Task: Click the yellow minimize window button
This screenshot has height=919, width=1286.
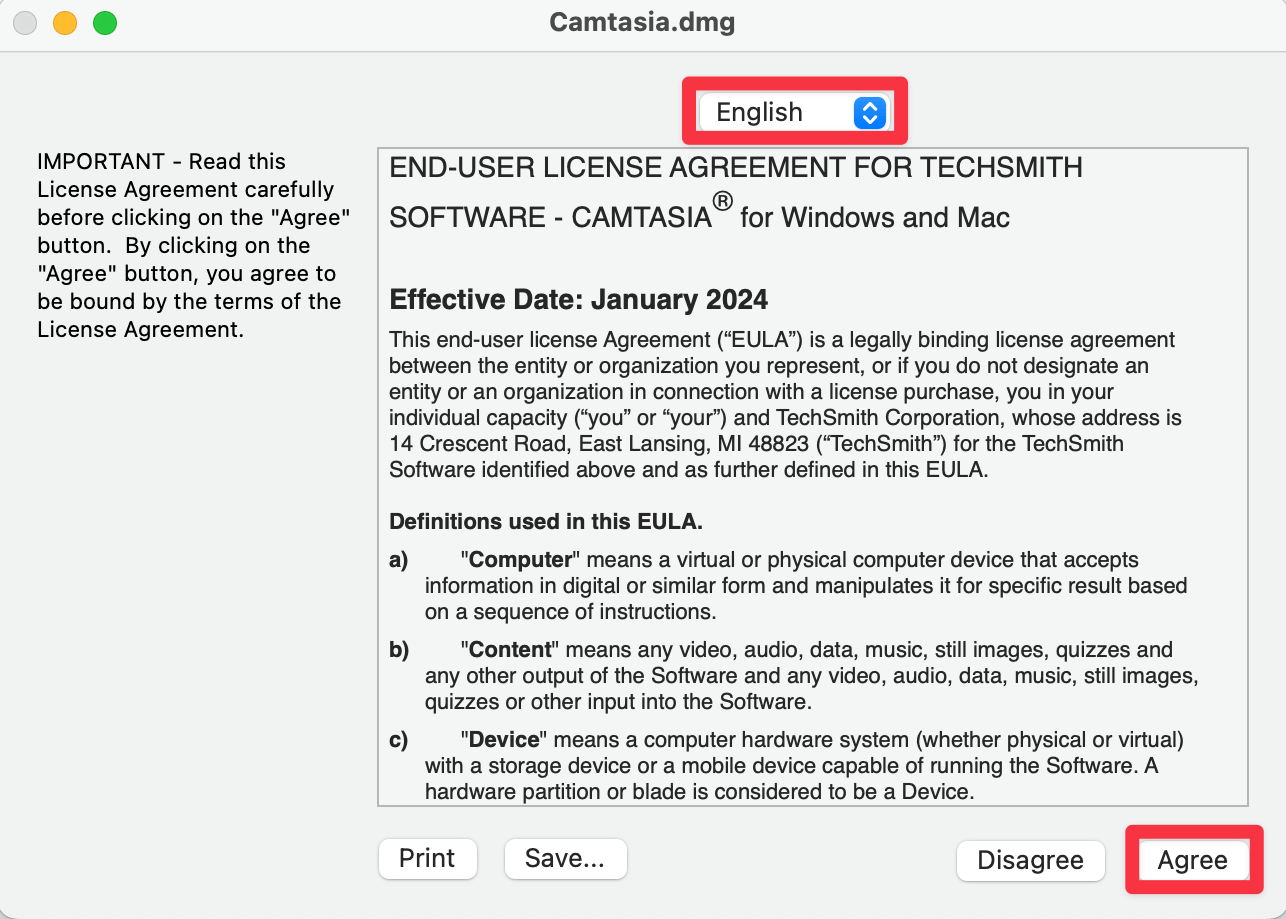Action: coord(65,23)
